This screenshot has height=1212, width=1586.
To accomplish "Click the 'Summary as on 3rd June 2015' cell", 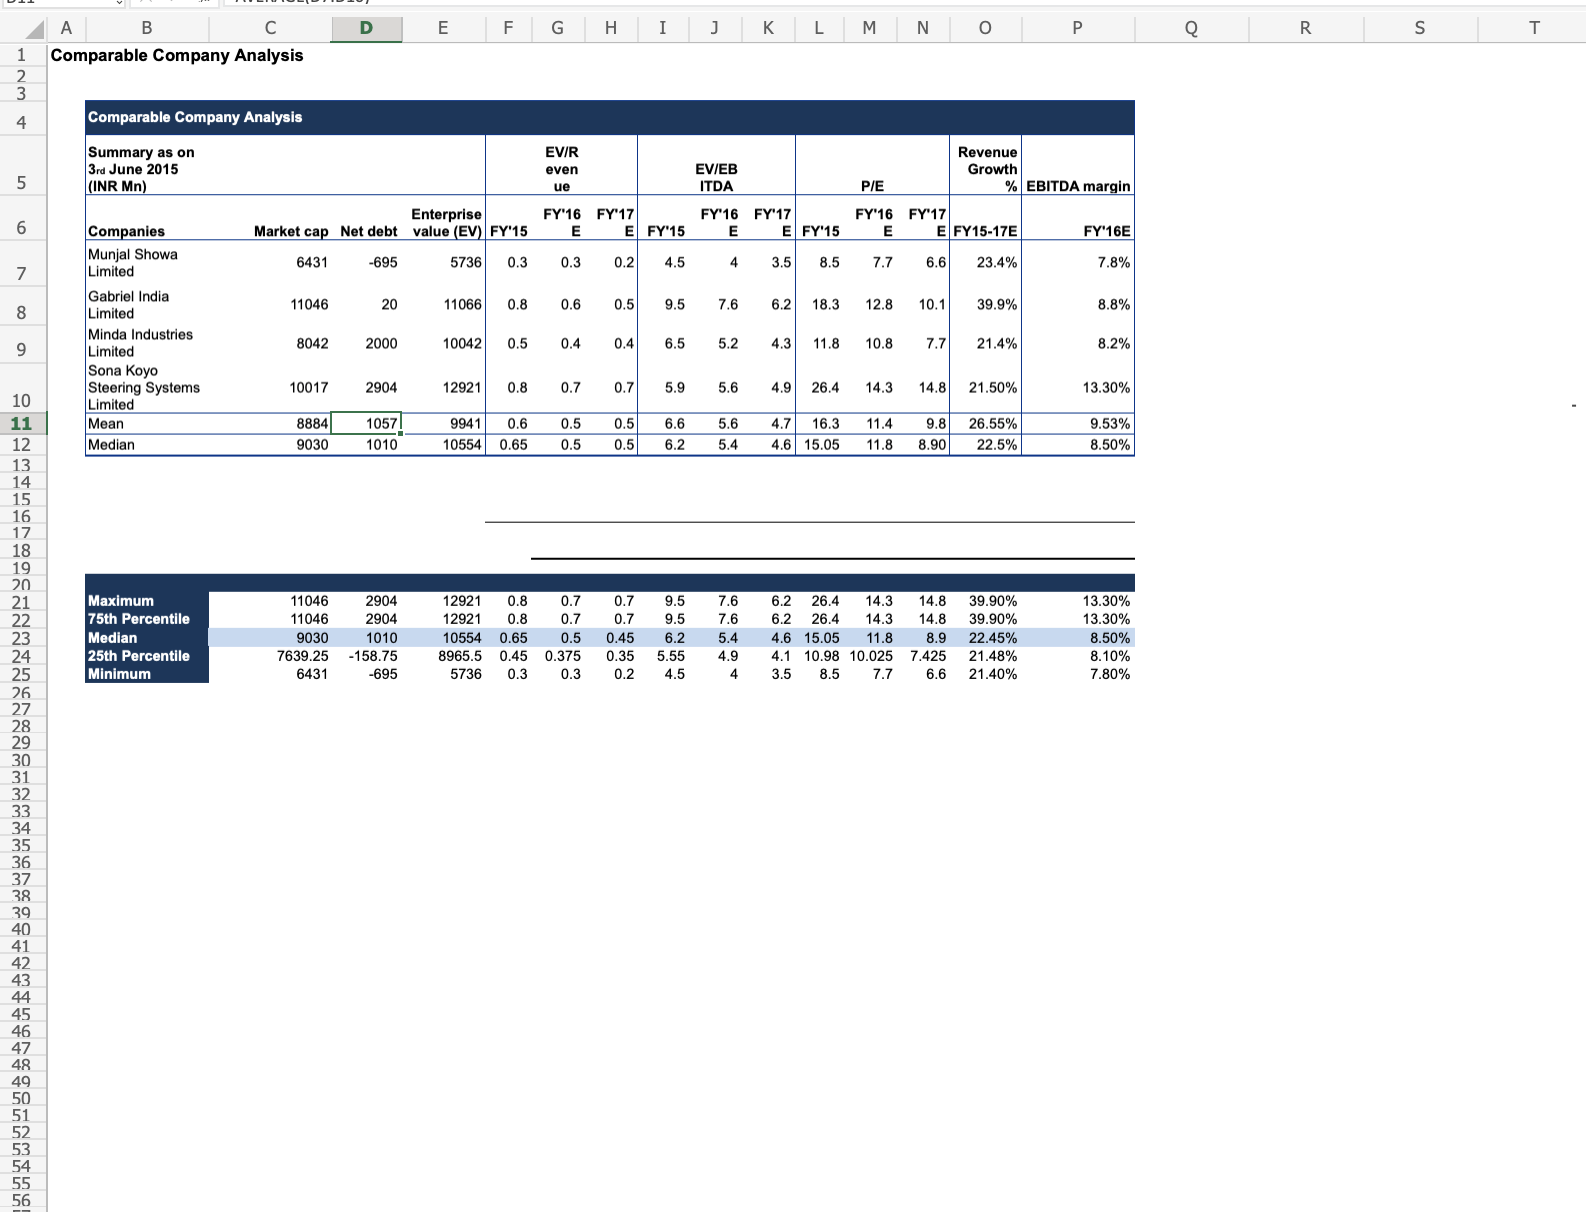I will (141, 169).
